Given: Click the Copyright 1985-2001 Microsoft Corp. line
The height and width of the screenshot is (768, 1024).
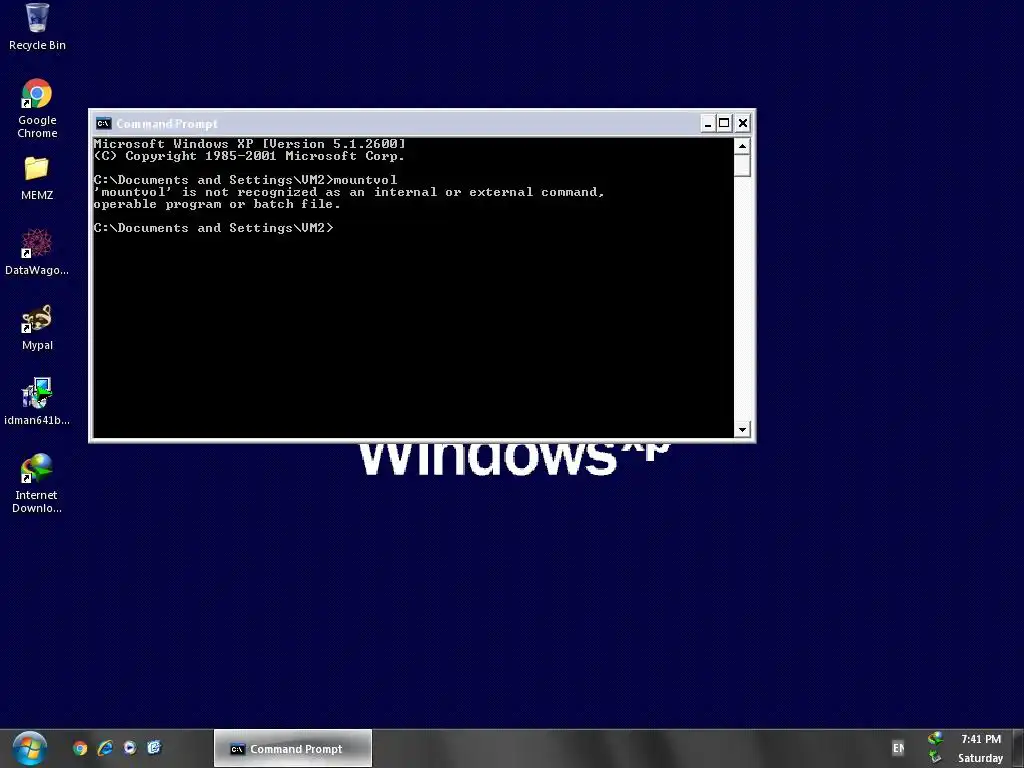Looking at the screenshot, I should 249,156.
